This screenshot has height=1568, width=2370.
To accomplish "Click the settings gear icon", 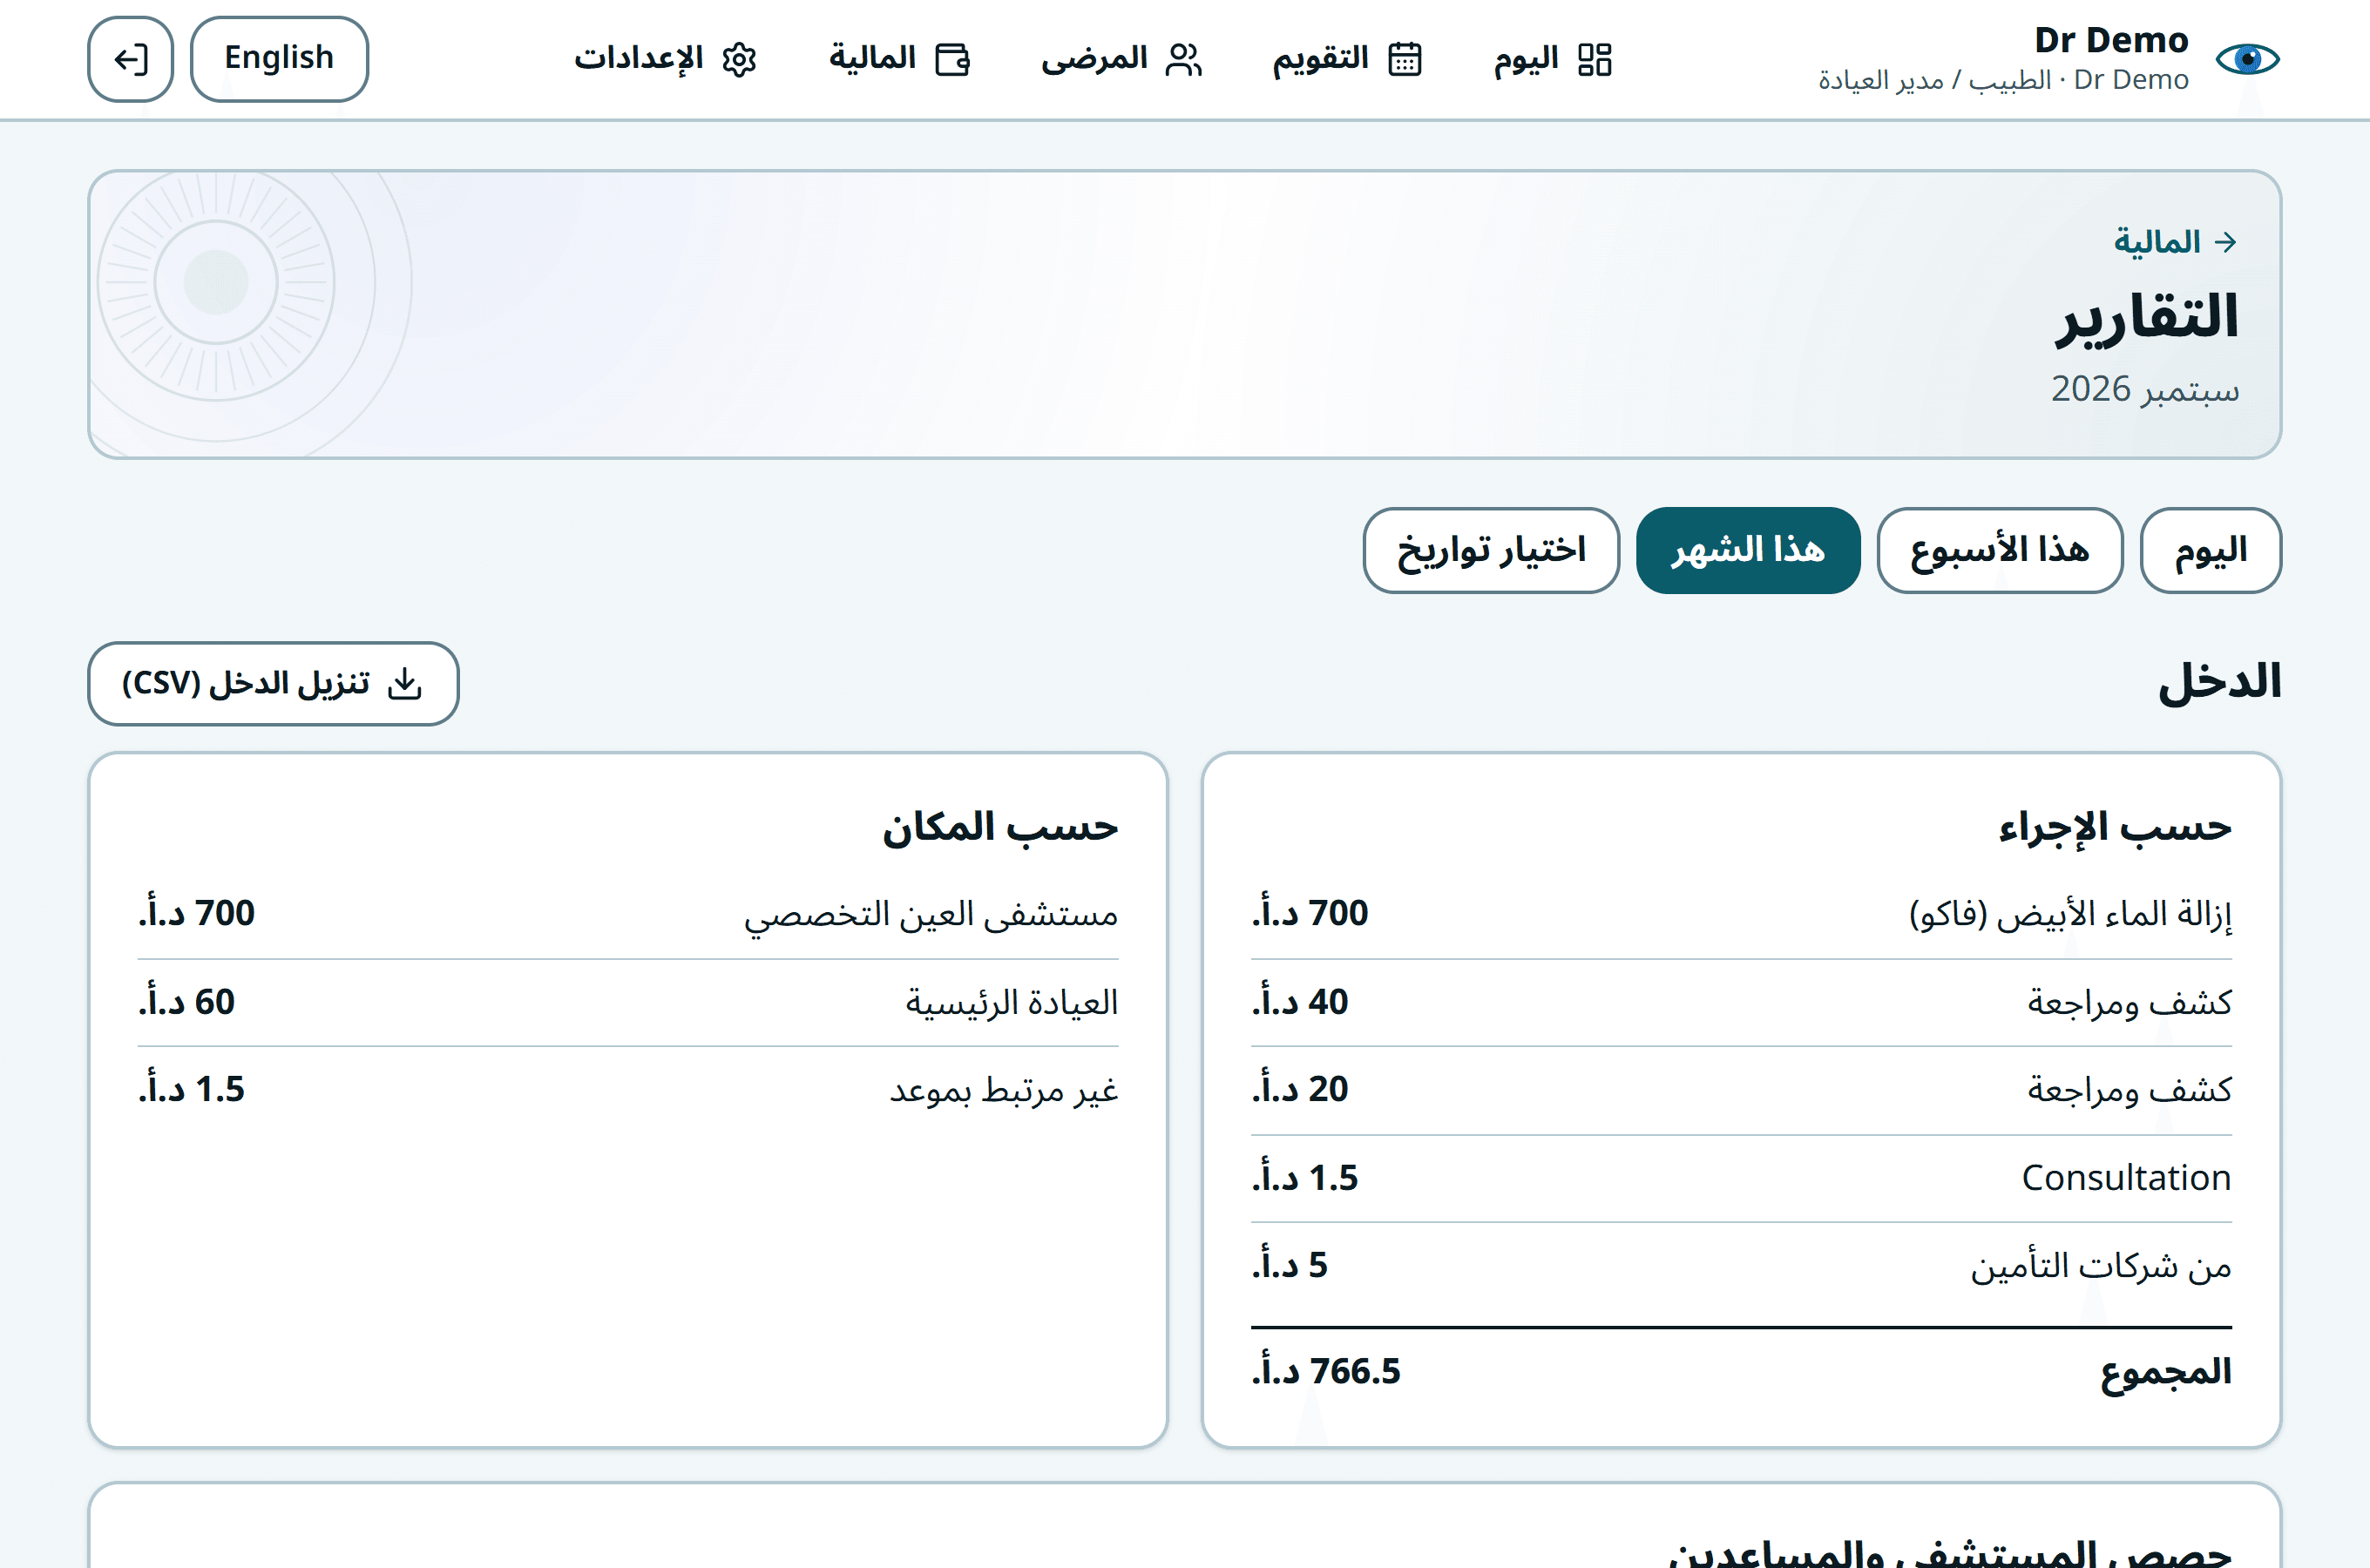I will coord(739,59).
